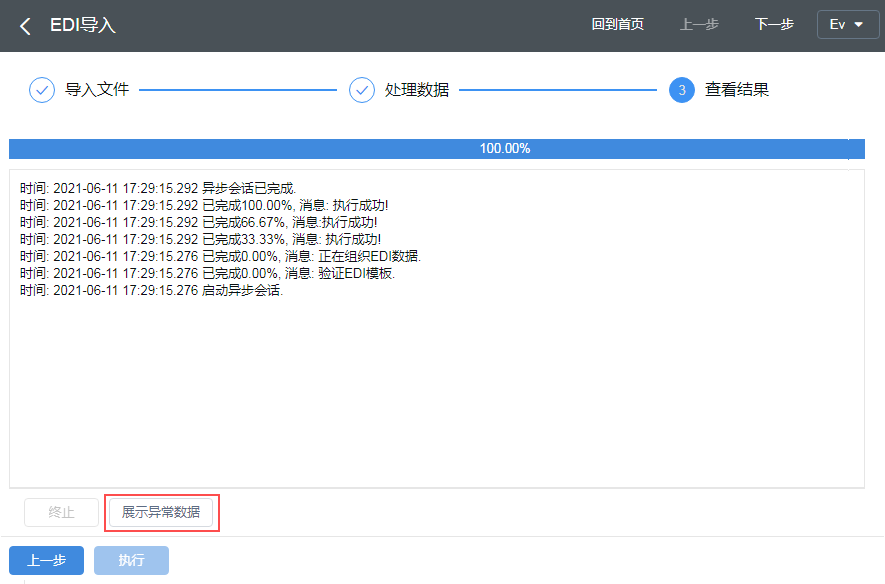Click 上一步 in the top header bar
The width and height of the screenshot is (885, 584).
click(x=699, y=25)
